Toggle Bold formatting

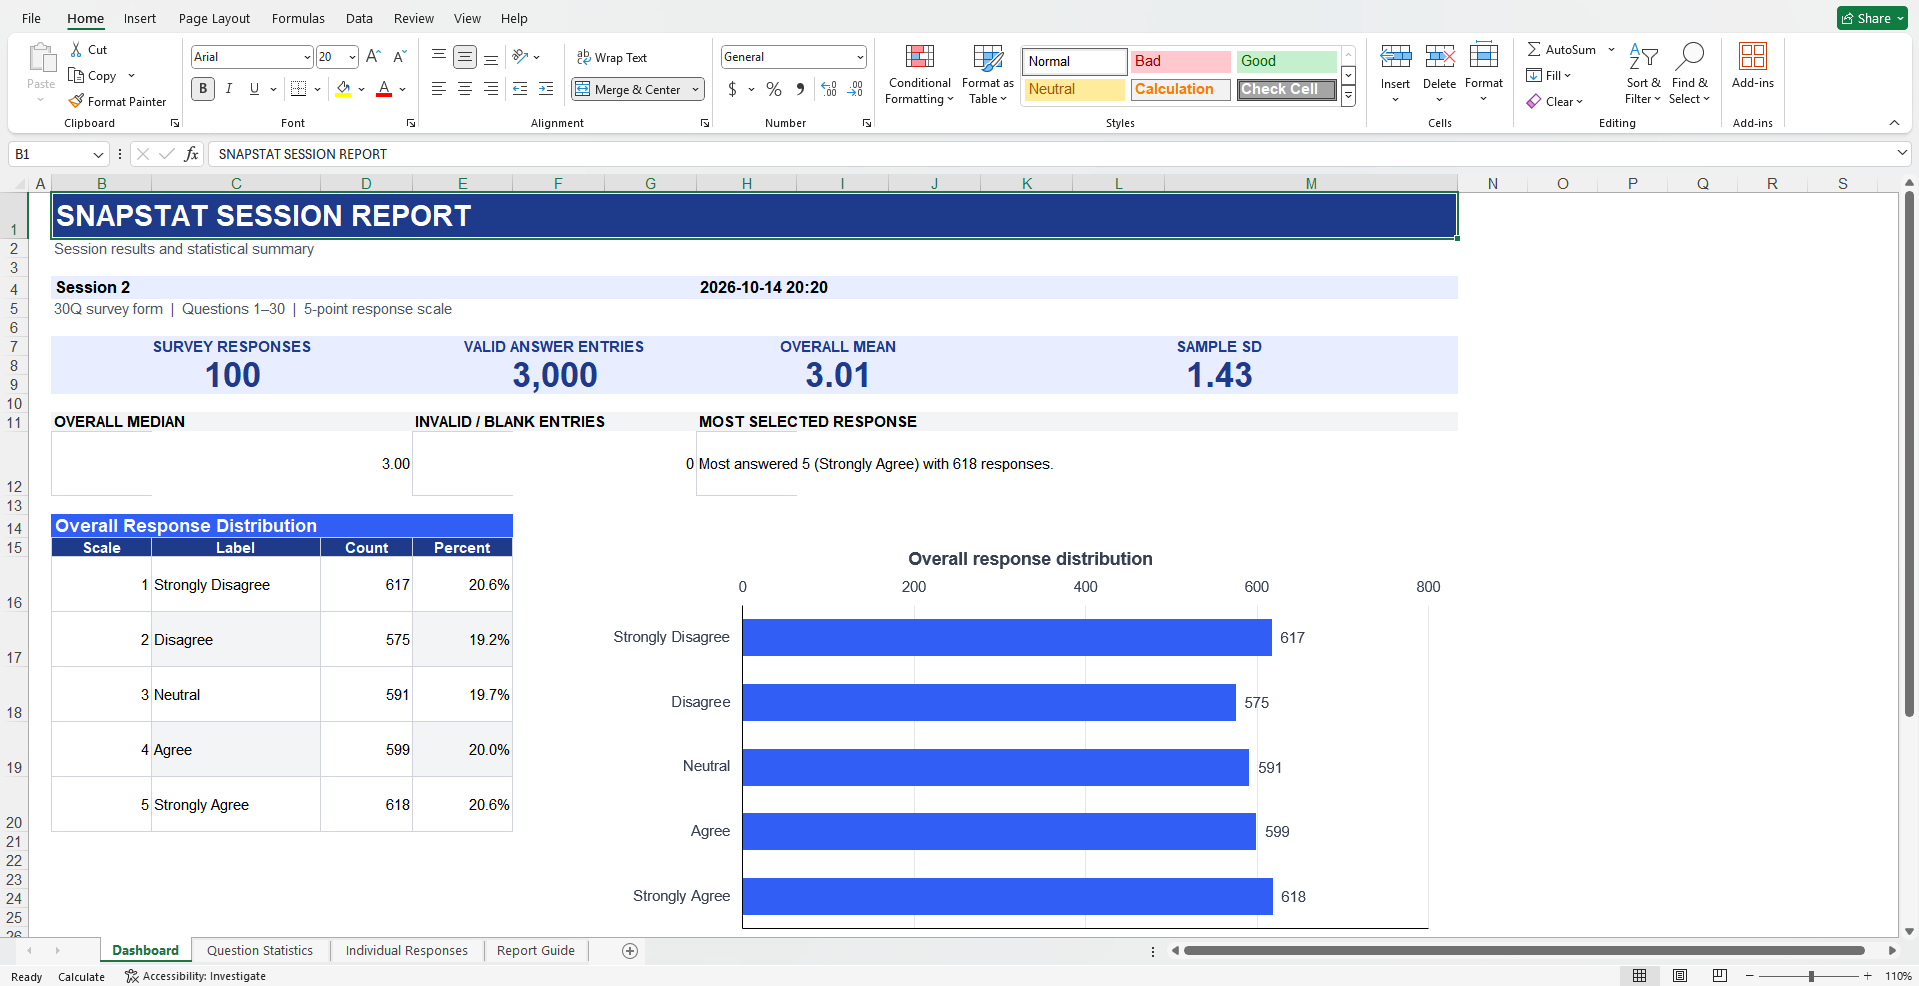coord(203,89)
